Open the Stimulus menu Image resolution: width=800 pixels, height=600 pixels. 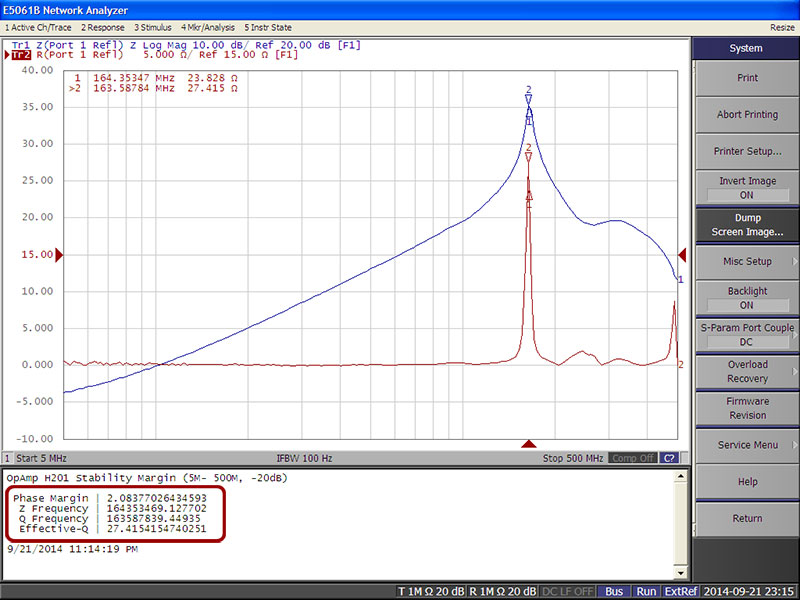click(150, 27)
